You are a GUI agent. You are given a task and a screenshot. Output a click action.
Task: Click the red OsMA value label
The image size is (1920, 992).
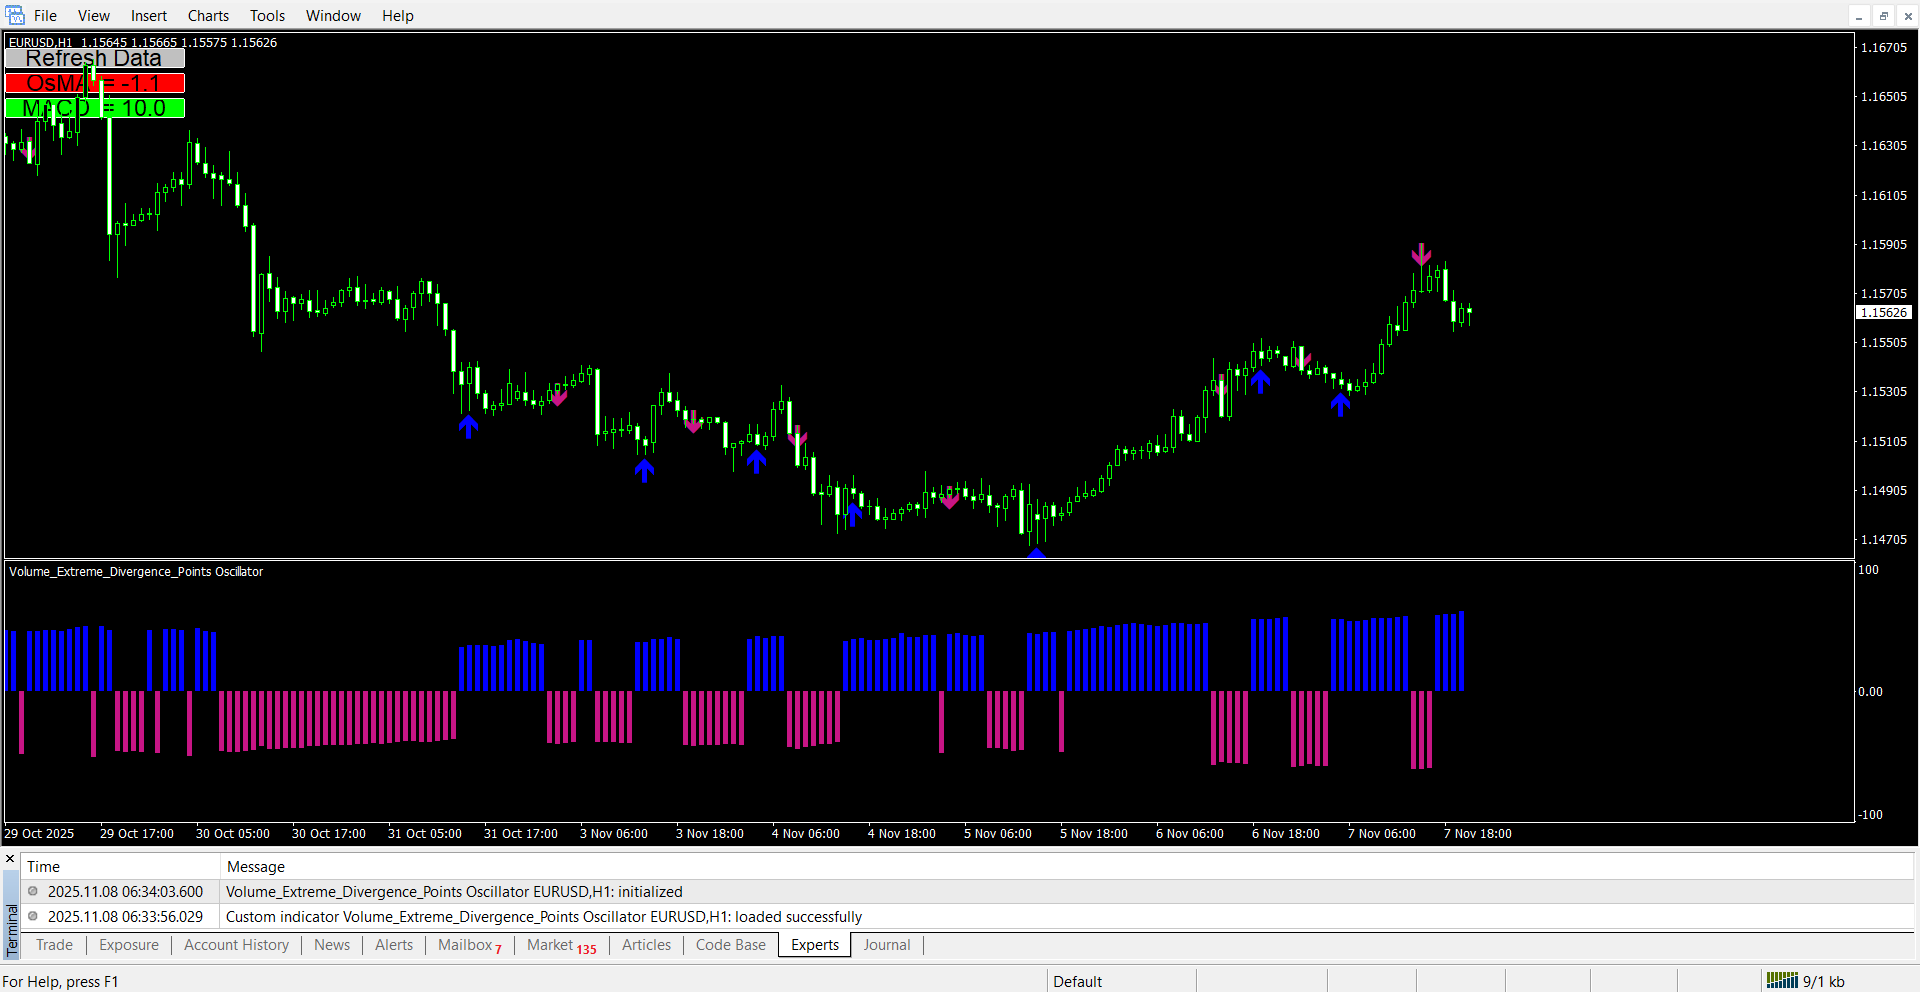pos(95,83)
